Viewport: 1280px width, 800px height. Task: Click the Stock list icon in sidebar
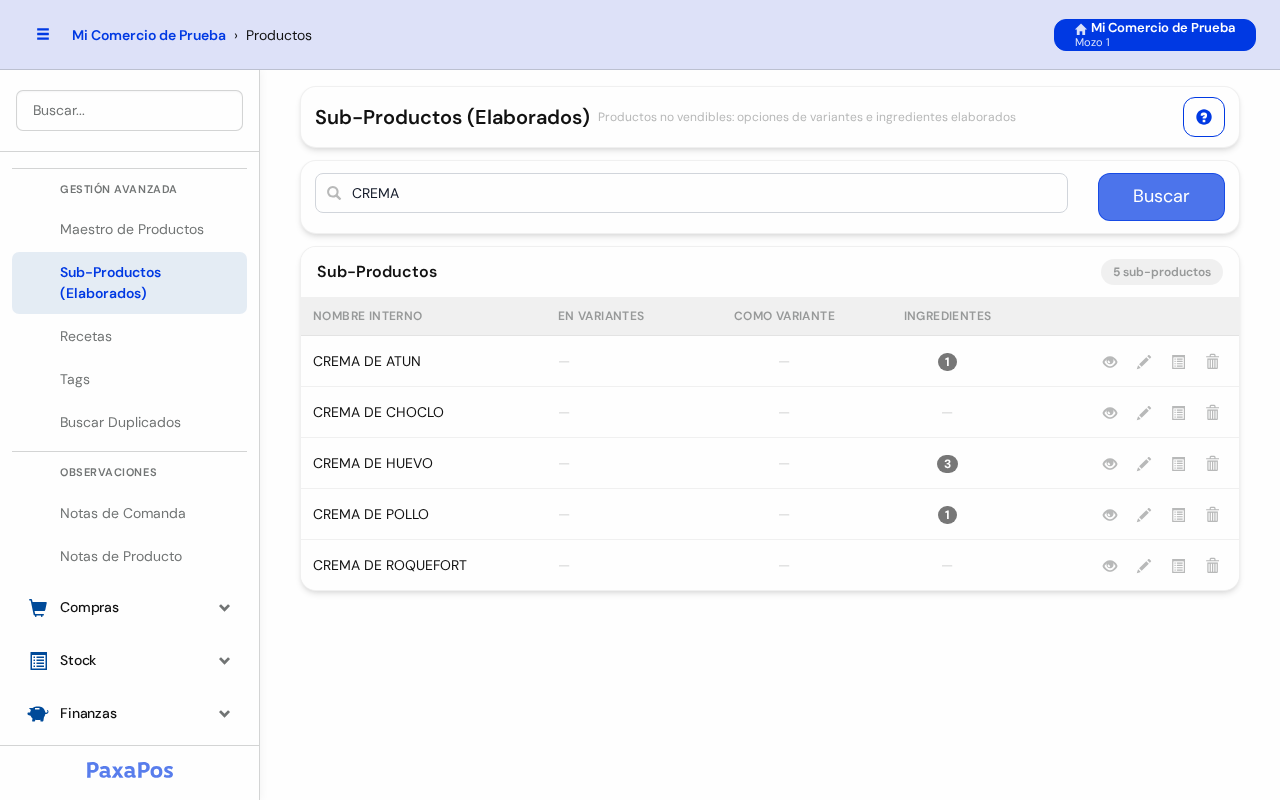click(38, 661)
